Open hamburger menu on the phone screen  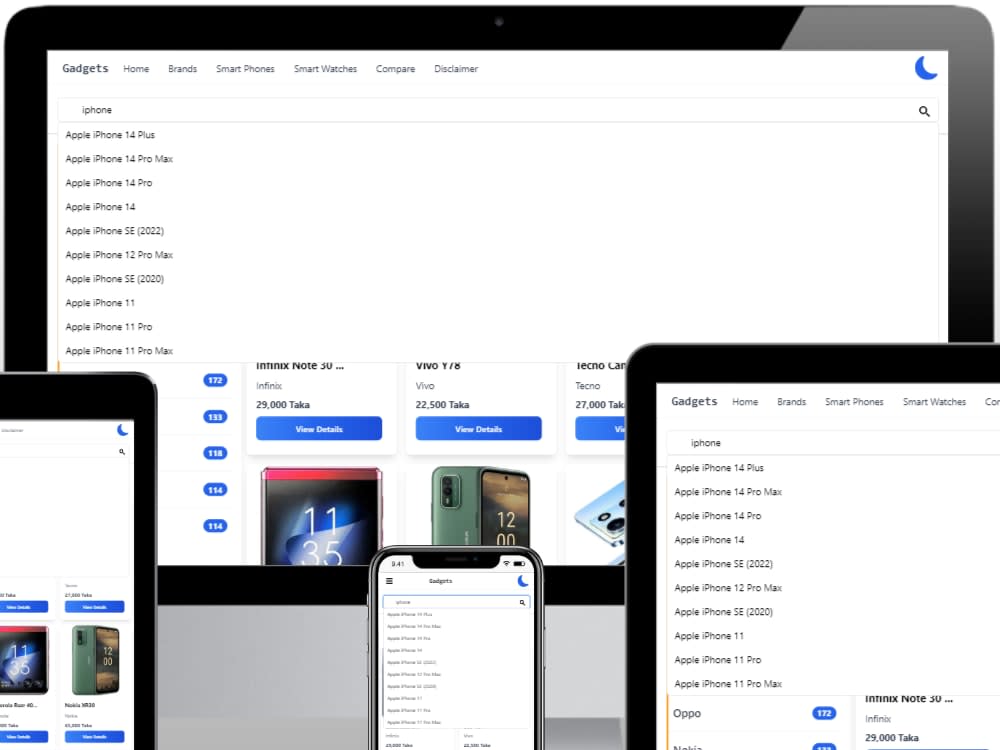(x=389, y=581)
